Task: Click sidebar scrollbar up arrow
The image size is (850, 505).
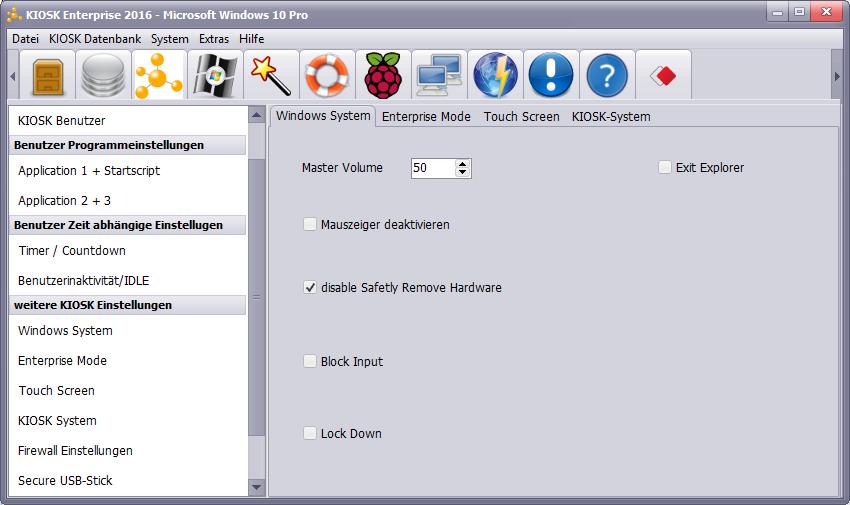Action: tap(256, 114)
